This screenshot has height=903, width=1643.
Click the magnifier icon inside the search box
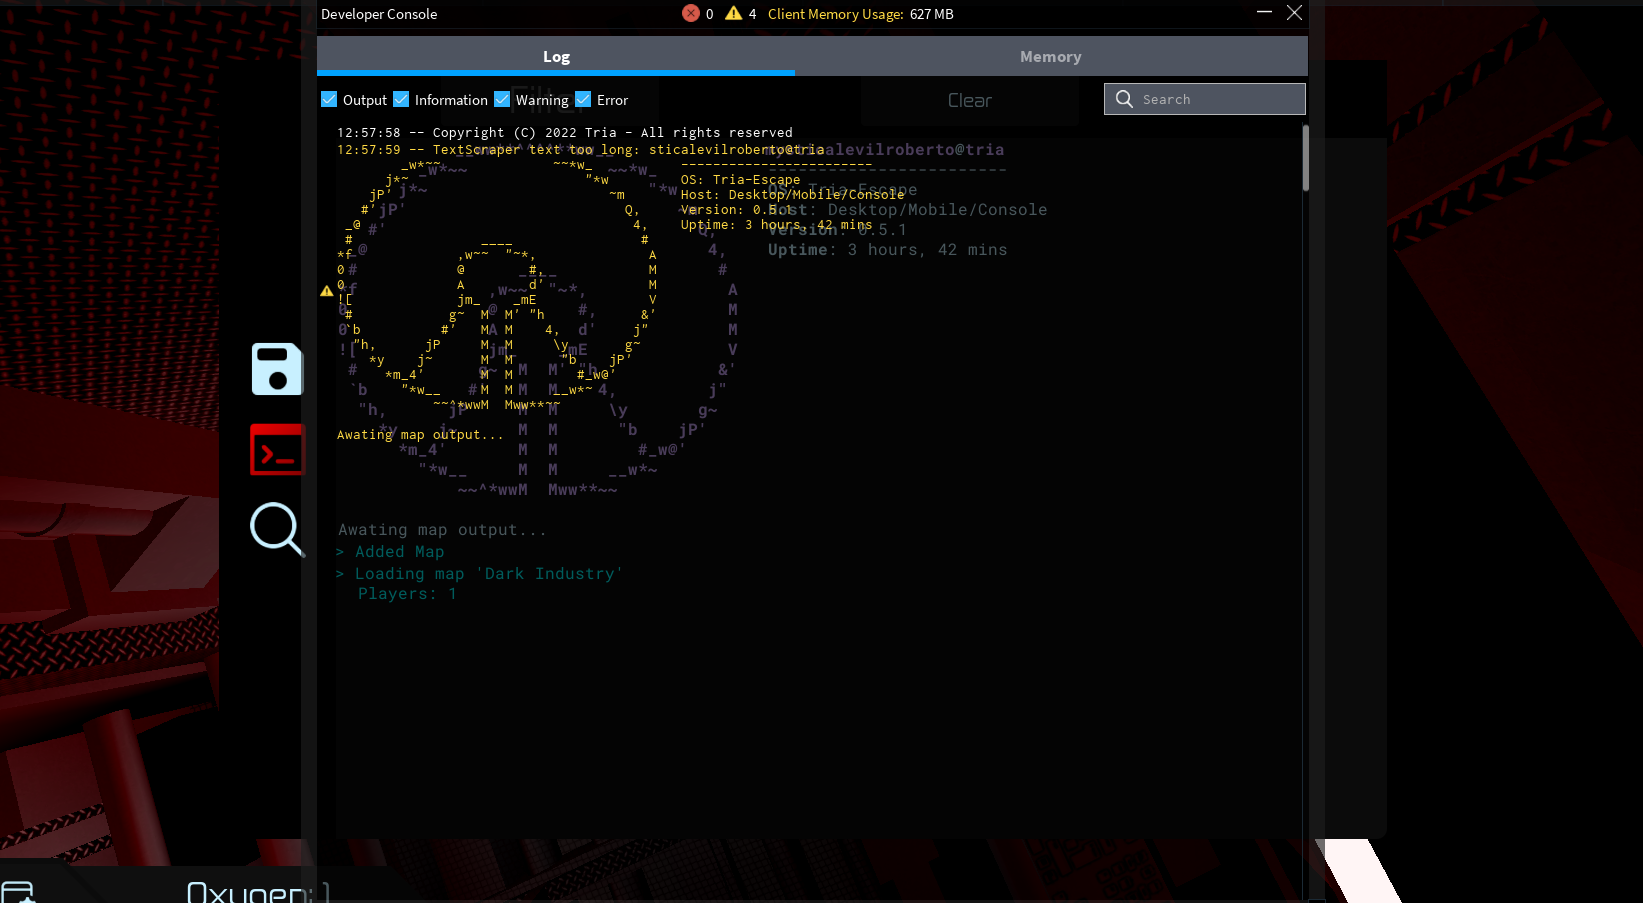point(1124,98)
